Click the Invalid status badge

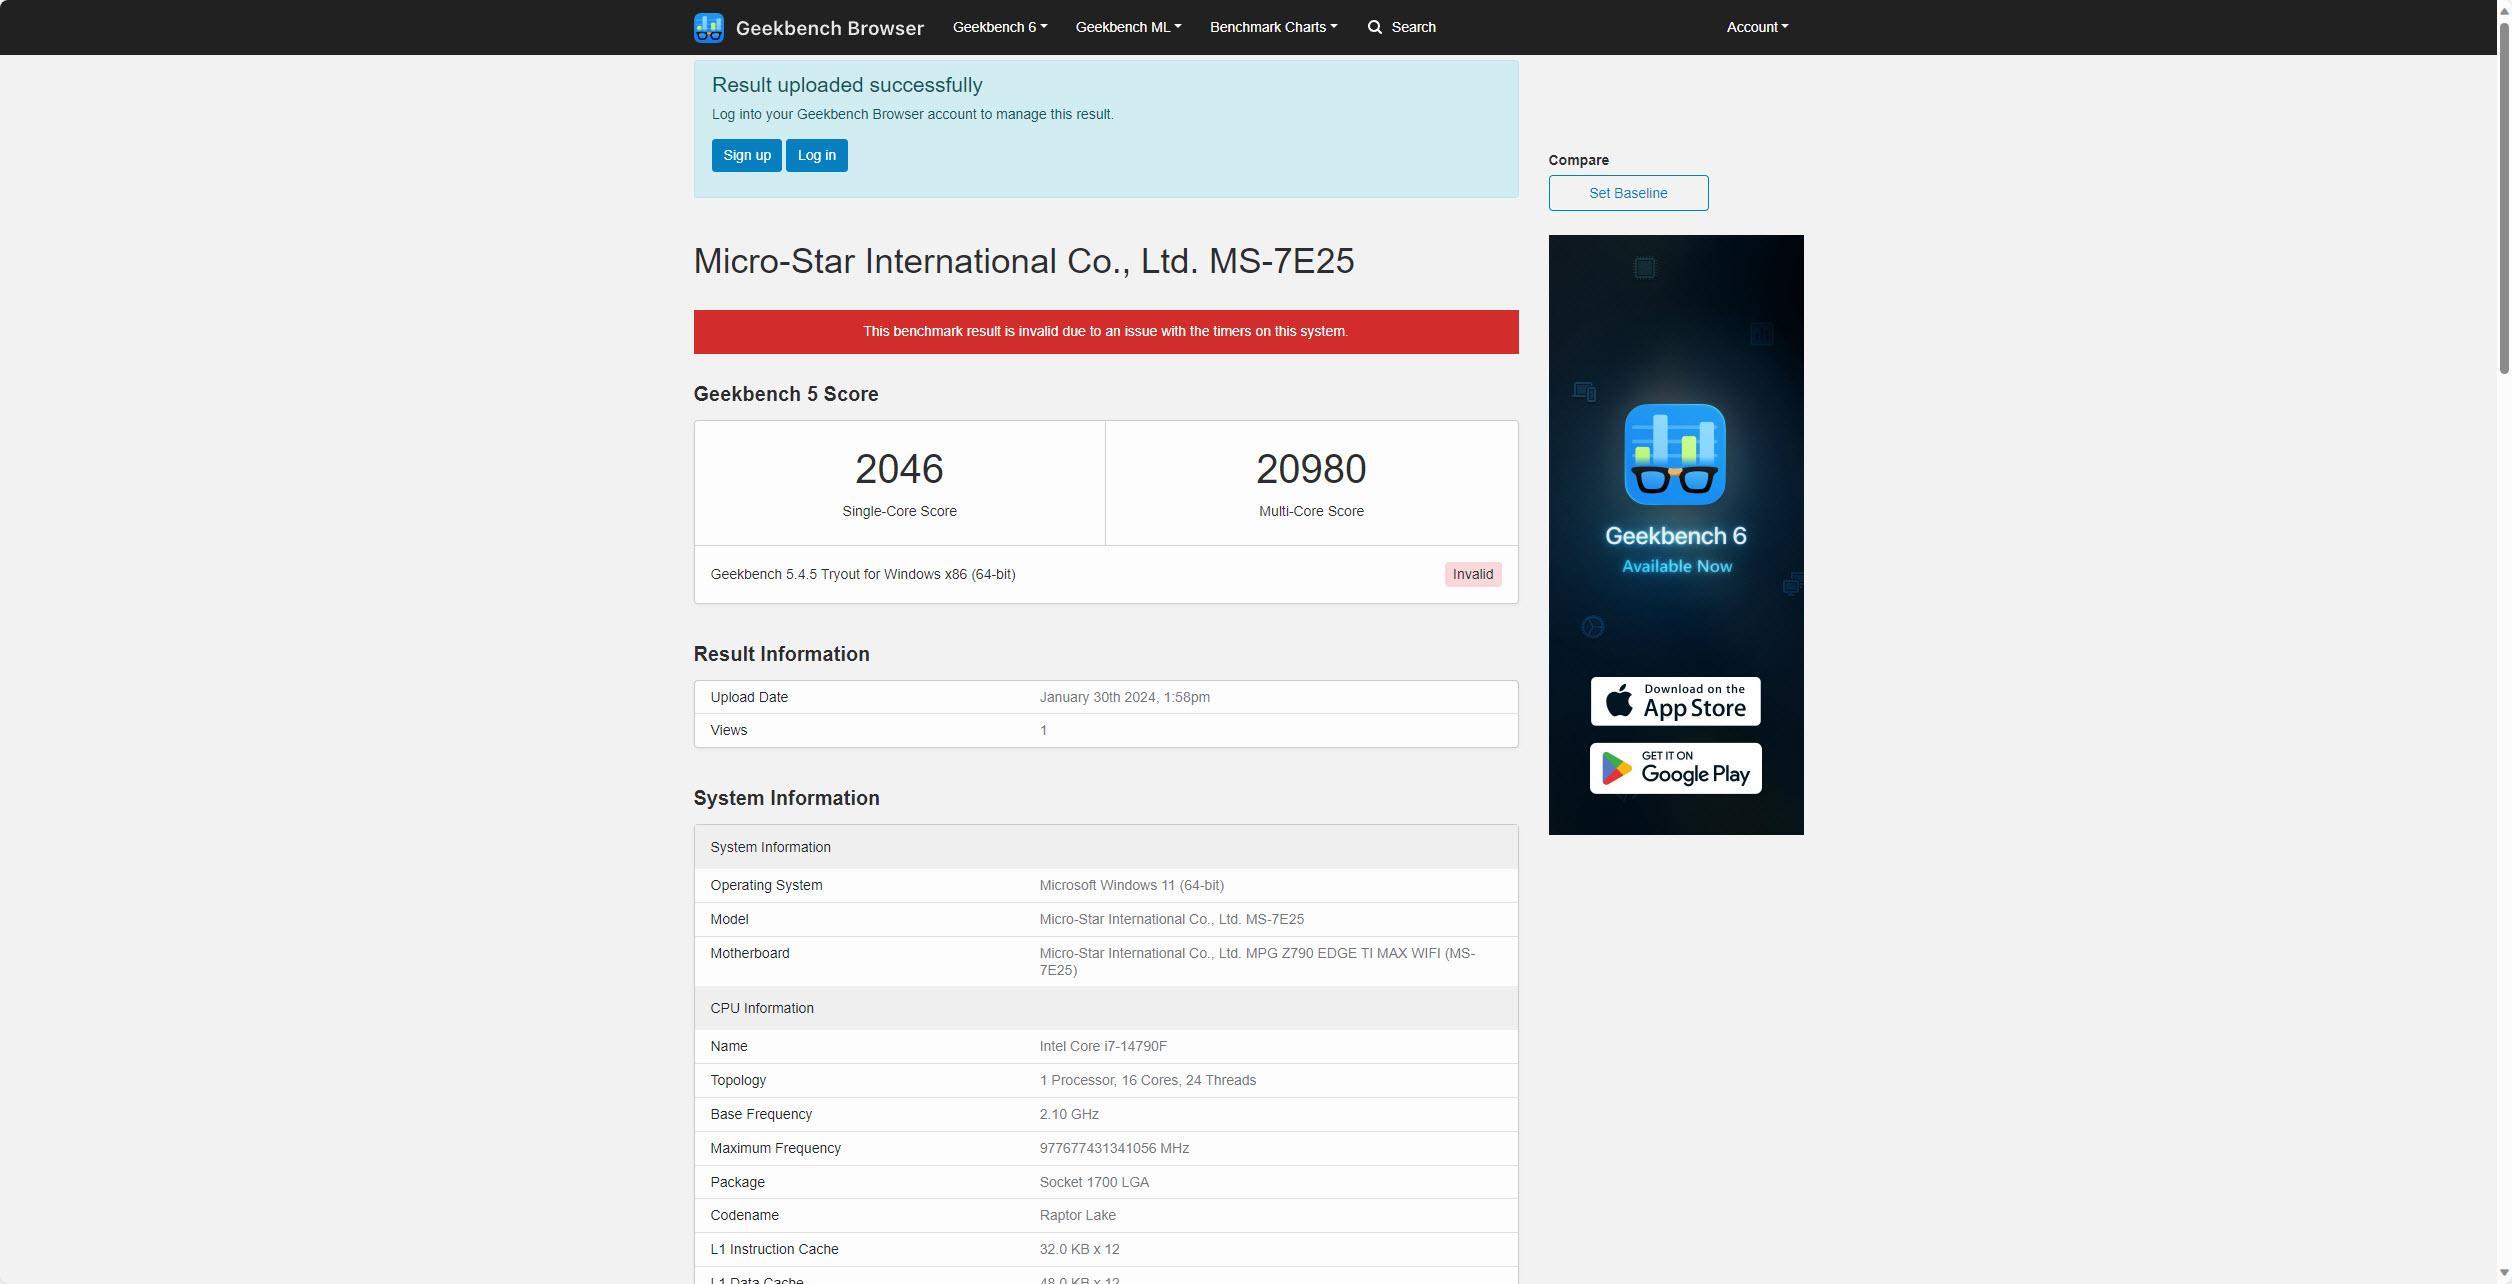1472,574
